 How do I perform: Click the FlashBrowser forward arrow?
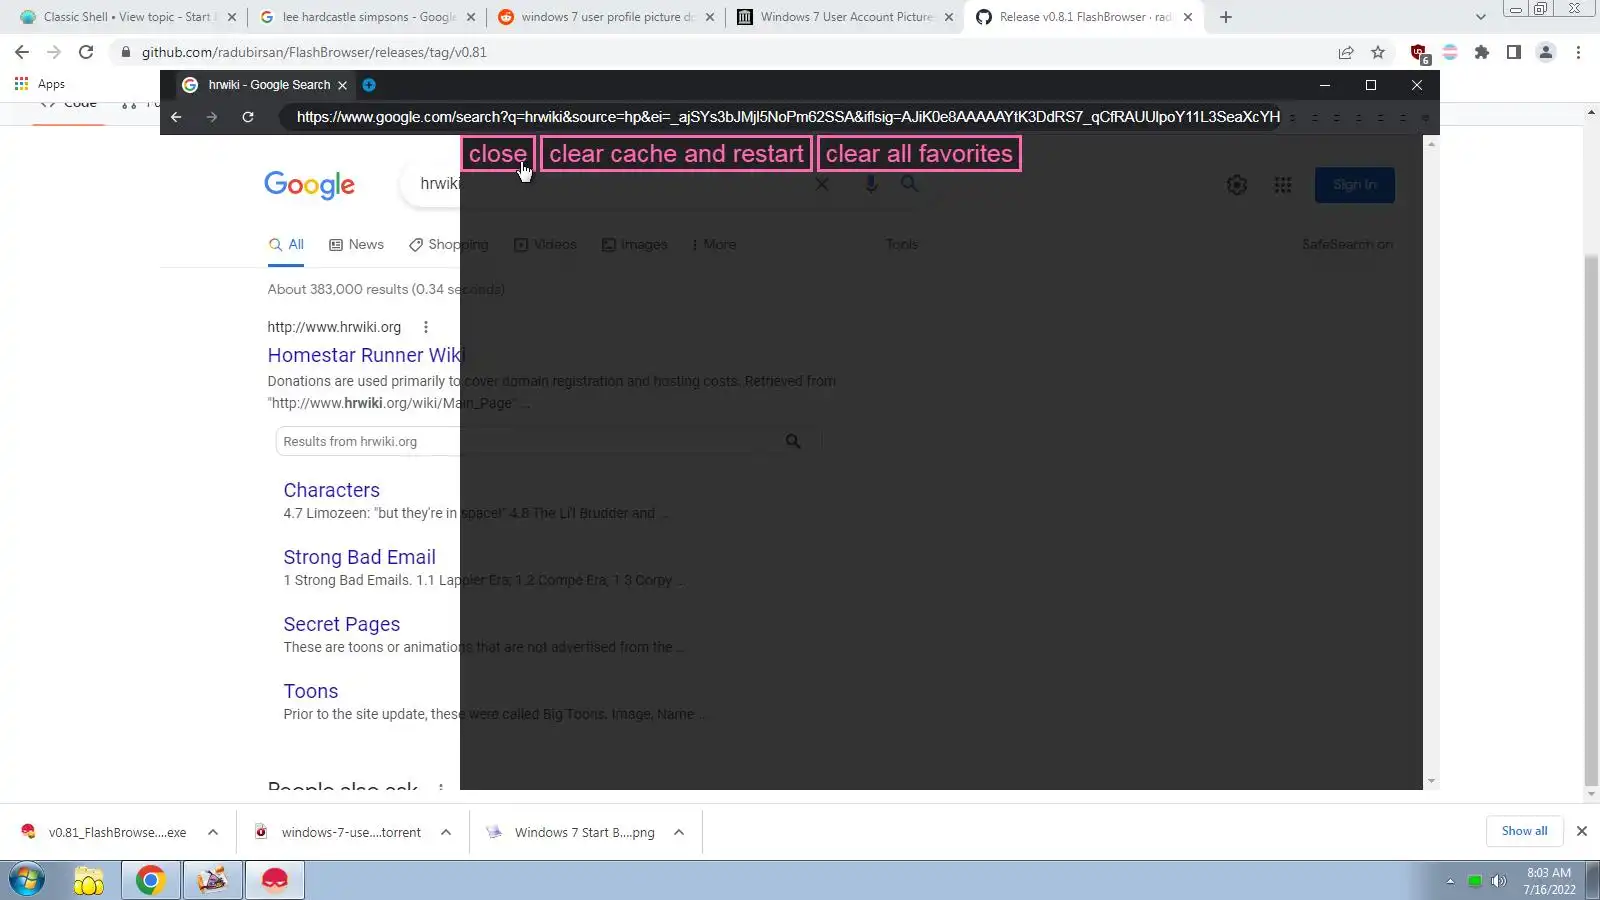[212, 117]
